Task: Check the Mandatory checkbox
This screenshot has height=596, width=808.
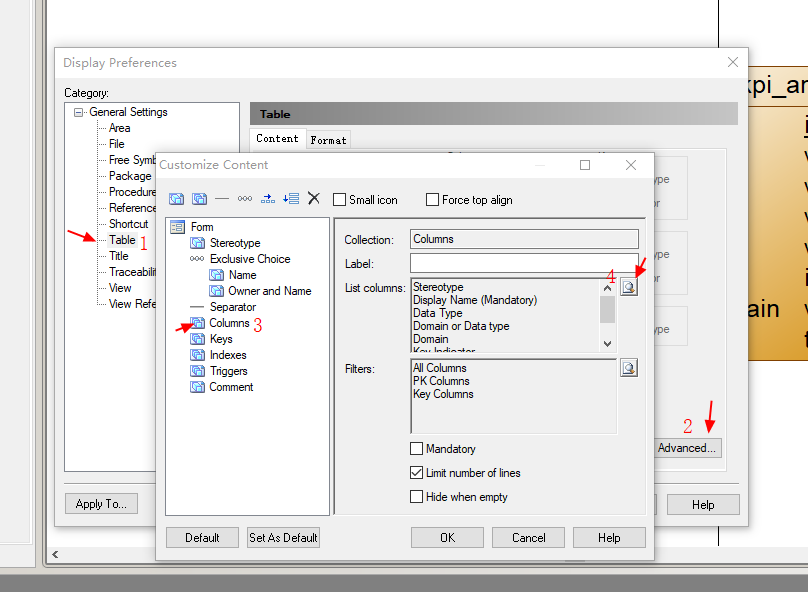Action: [x=418, y=449]
